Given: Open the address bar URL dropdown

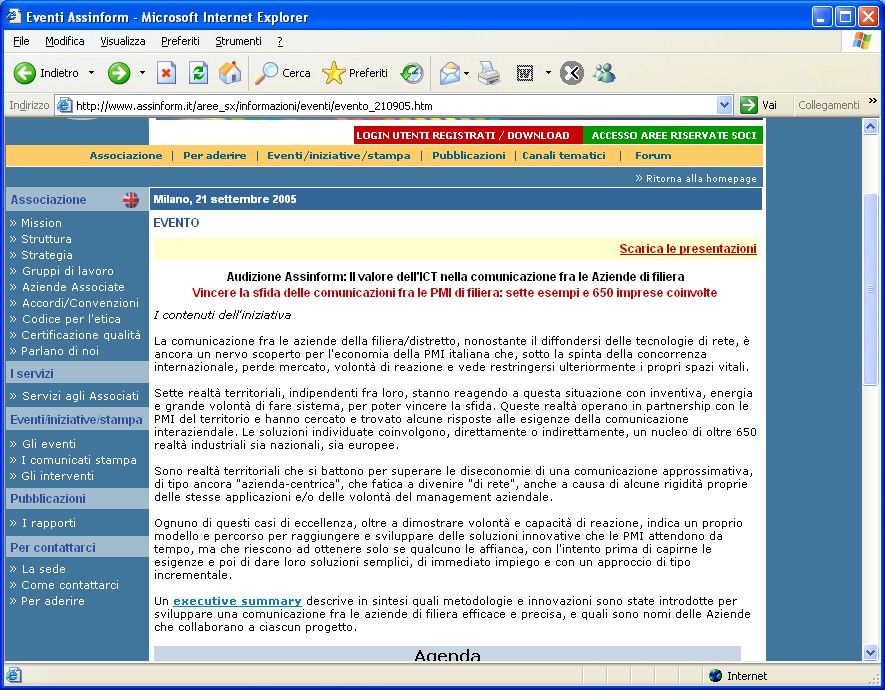Looking at the screenshot, I should 725,105.
